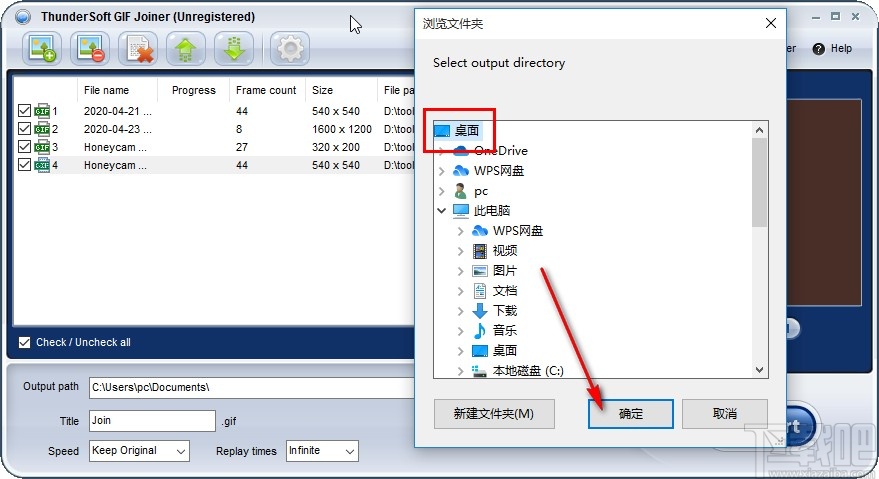Collapse the 此电脑 tree node
Viewport: 879px width, 479px height.
click(442, 210)
